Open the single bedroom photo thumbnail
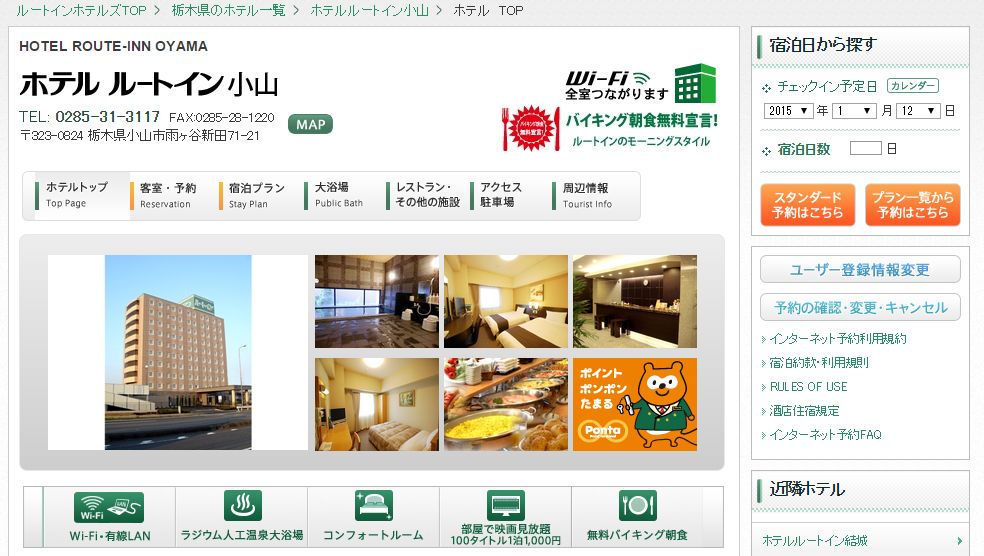 (x=377, y=404)
